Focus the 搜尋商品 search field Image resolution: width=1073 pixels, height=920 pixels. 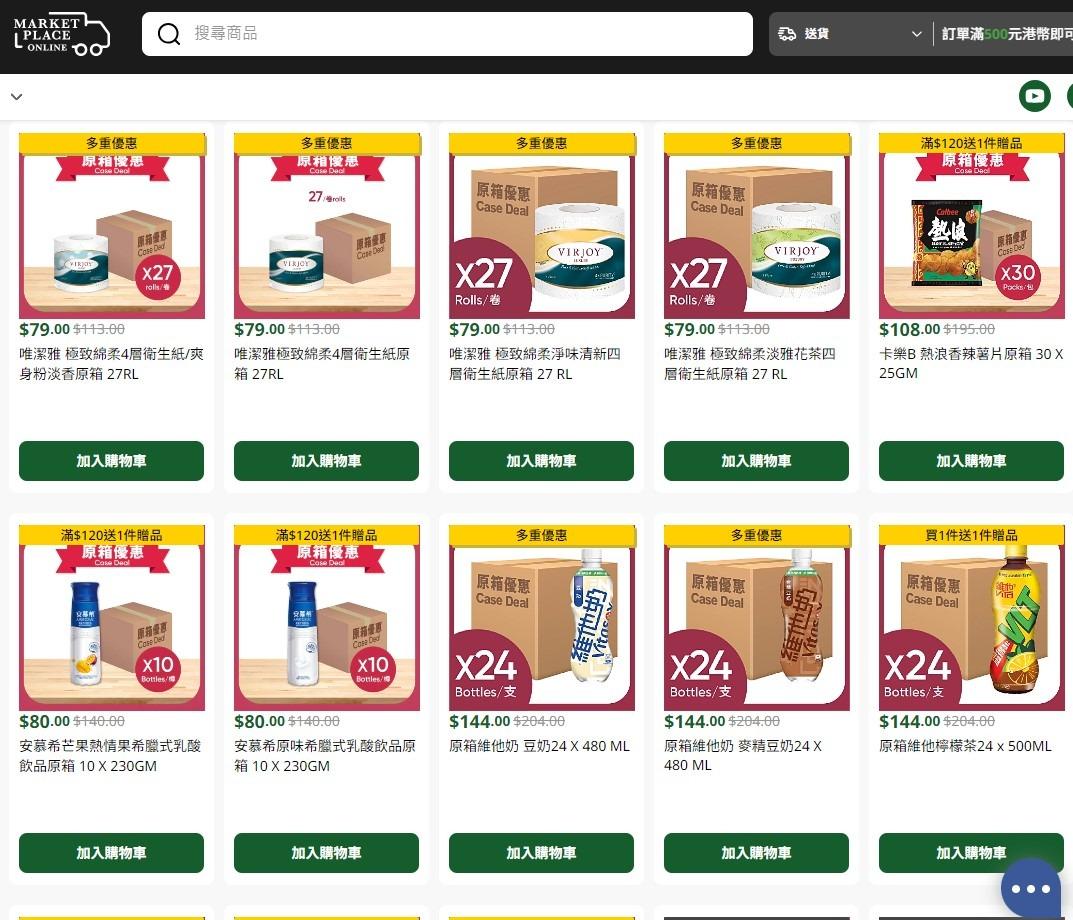[x=447, y=34]
